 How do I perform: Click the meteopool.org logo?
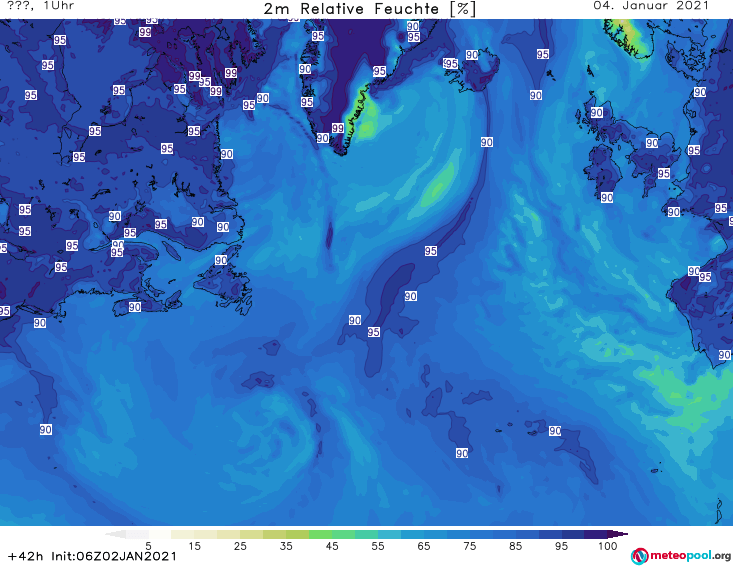(x=681, y=556)
